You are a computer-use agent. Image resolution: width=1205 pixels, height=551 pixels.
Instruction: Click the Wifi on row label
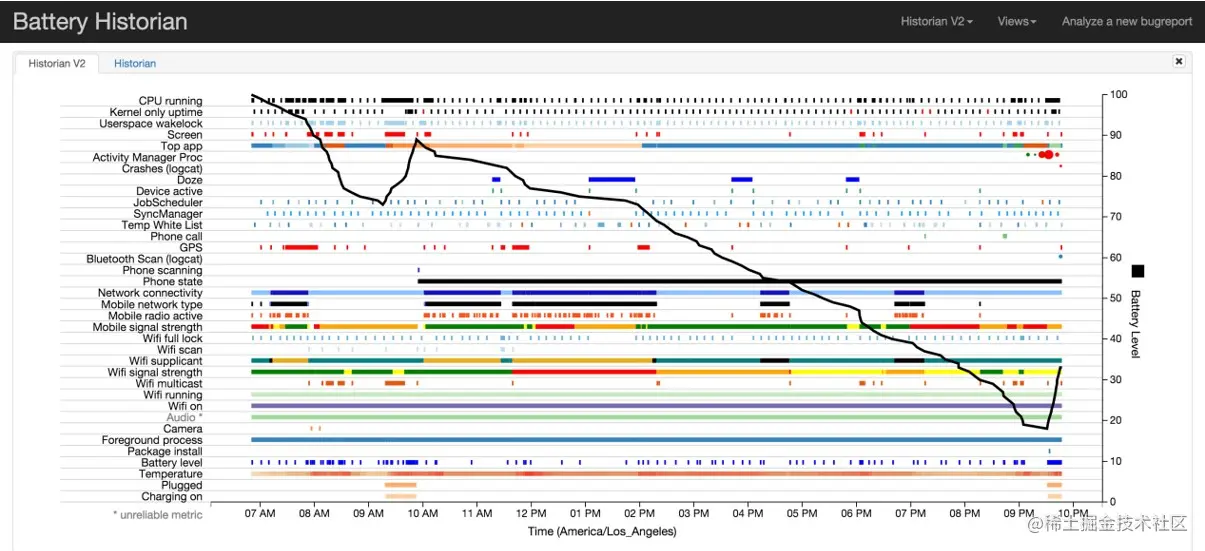coord(186,407)
